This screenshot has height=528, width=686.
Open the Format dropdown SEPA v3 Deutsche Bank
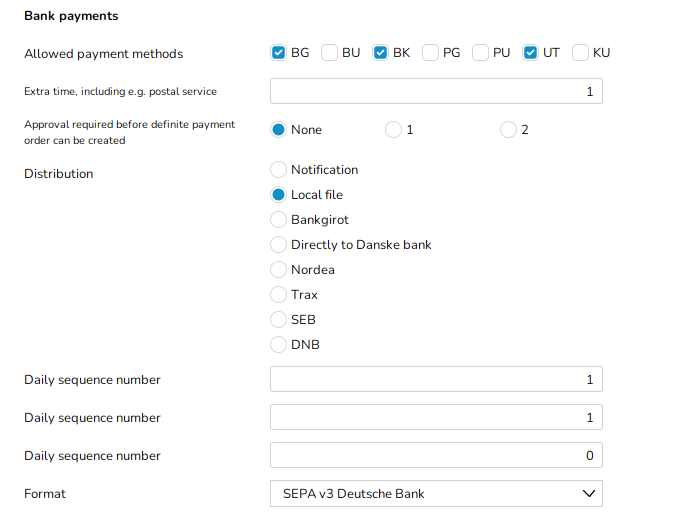436,493
